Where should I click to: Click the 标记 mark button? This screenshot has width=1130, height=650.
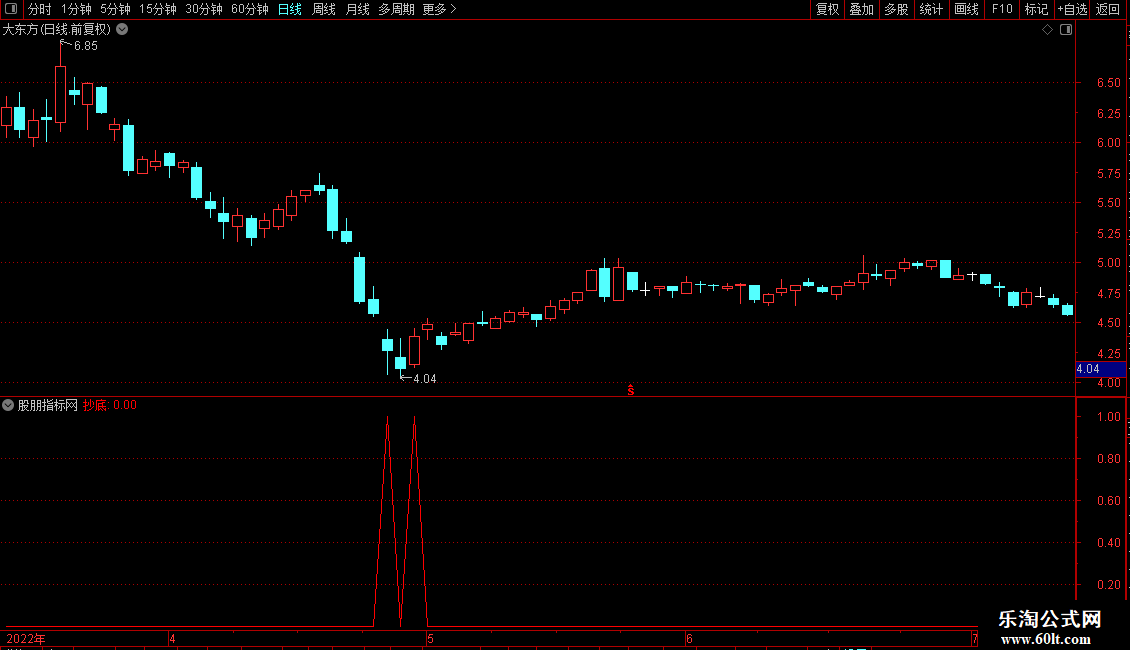[1036, 9]
